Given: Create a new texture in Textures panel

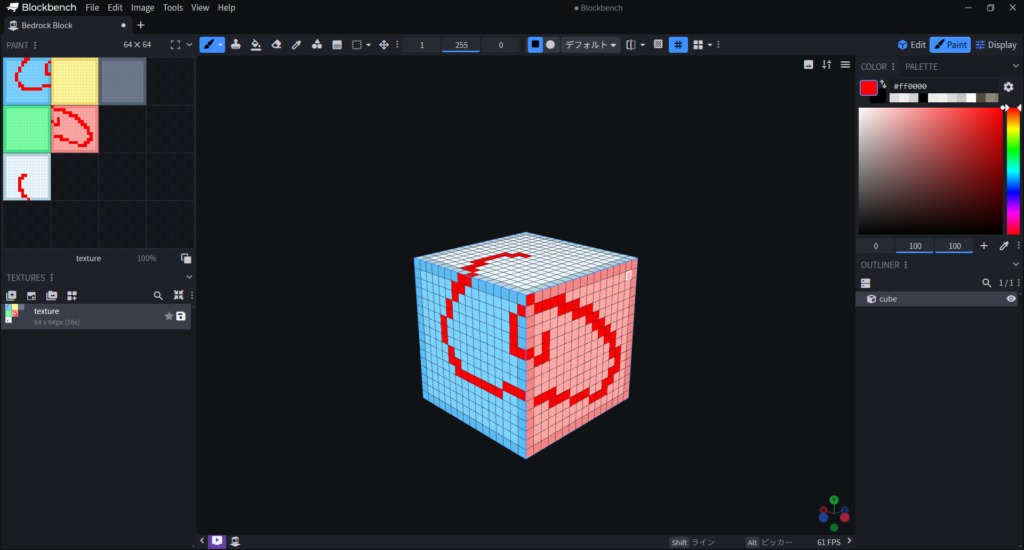Looking at the screenshot, I should tap(12, 296).
